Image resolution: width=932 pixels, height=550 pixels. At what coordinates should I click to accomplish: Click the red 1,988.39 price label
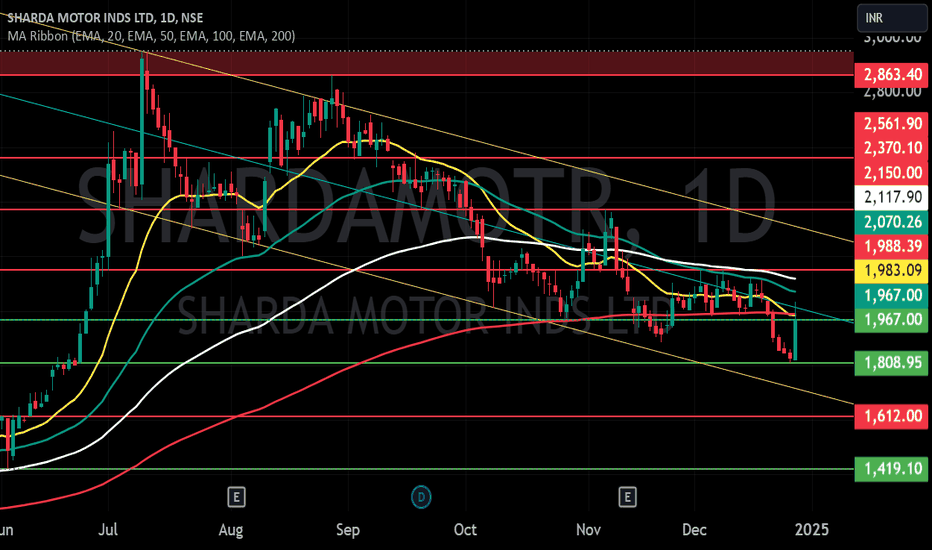(x=892, y=246)
